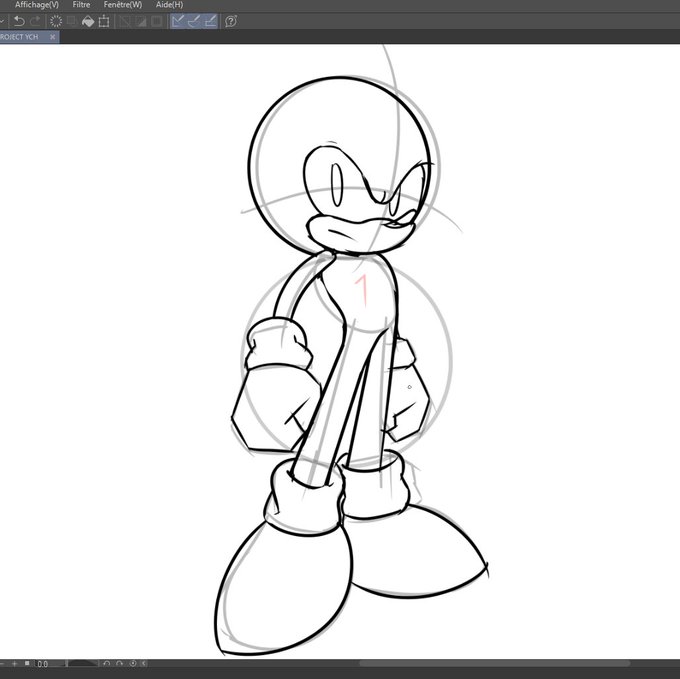Toggle Snap to grid
The image size is (680, 679).
(x=210, y=21)
